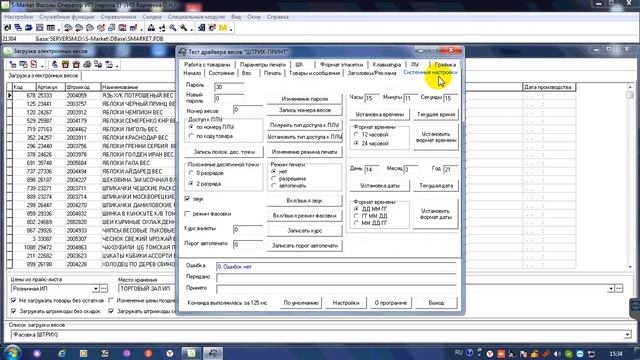Click the red scales icon in scales loading toolbar
The width and height of the screenshot is (640, 360).
[76, 64]
